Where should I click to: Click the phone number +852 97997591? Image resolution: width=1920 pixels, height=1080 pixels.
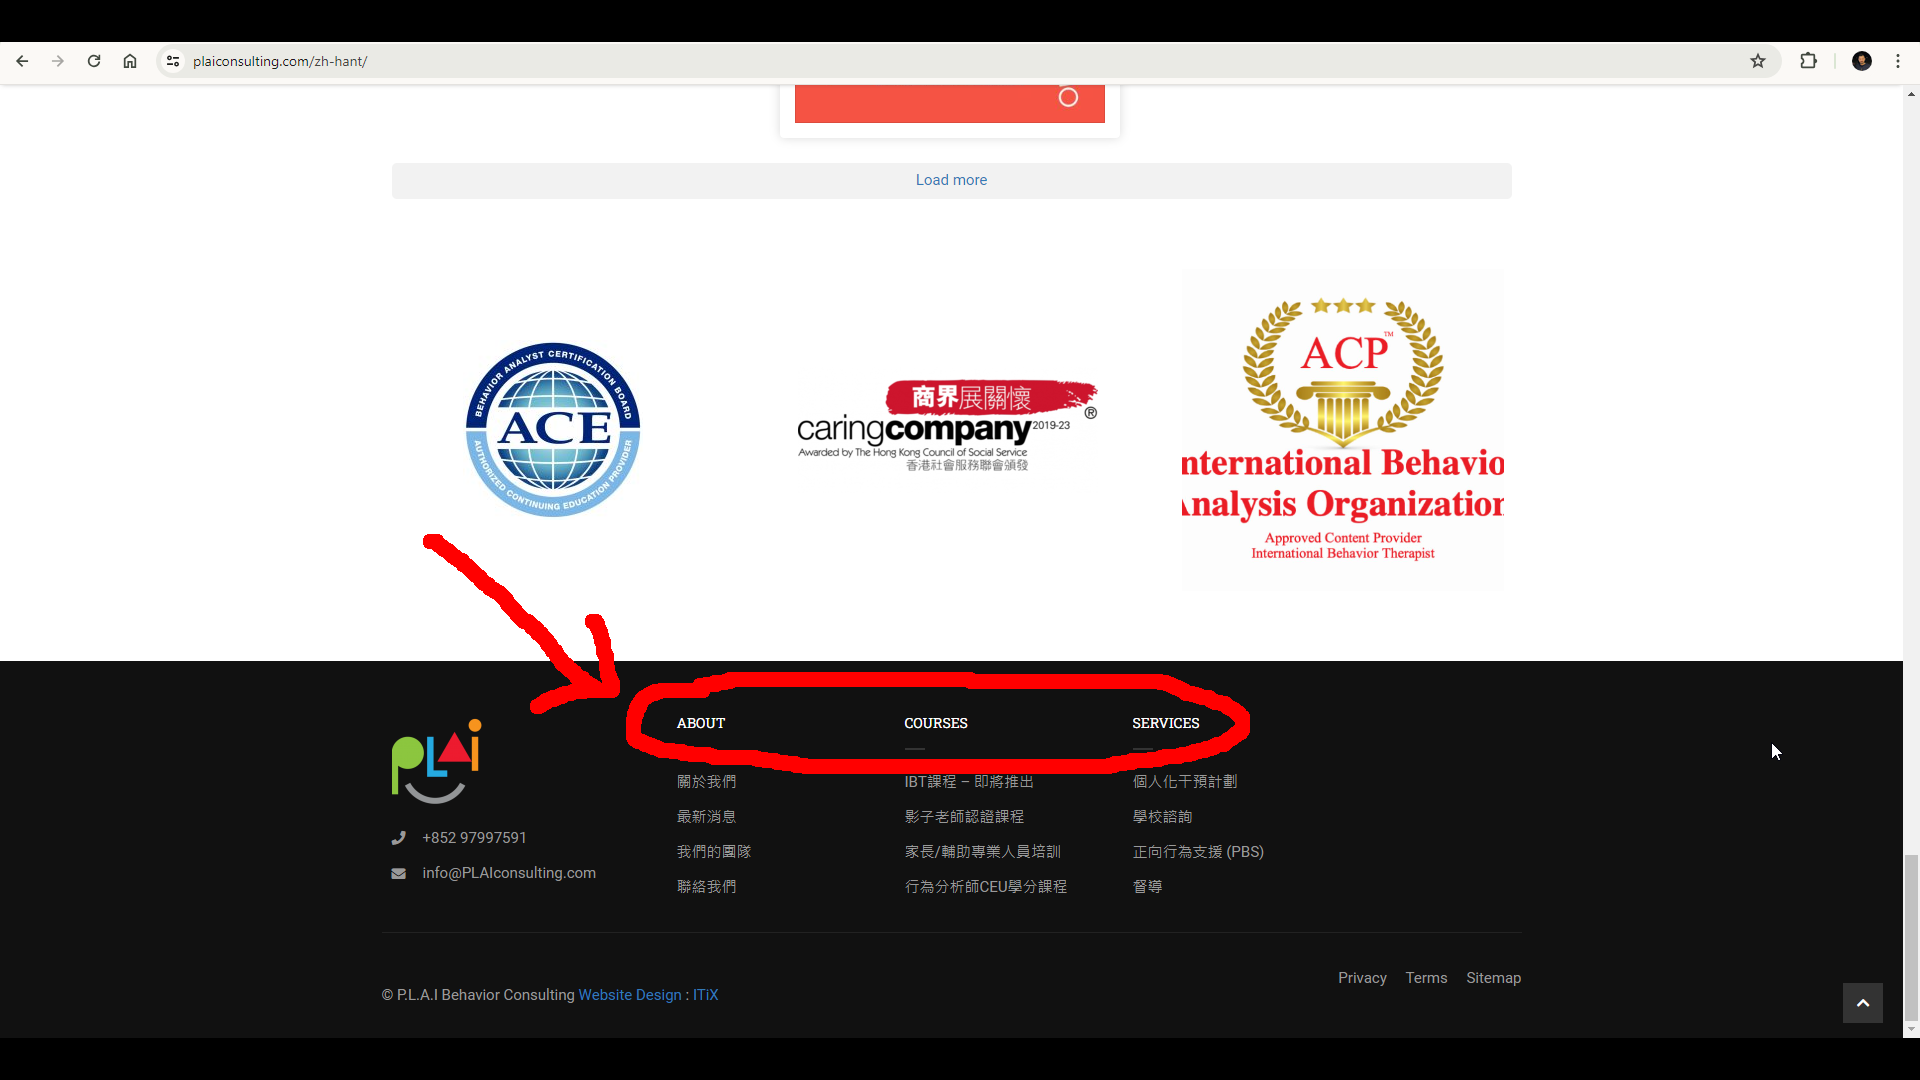pyautogui.click(x=474, y=838)
